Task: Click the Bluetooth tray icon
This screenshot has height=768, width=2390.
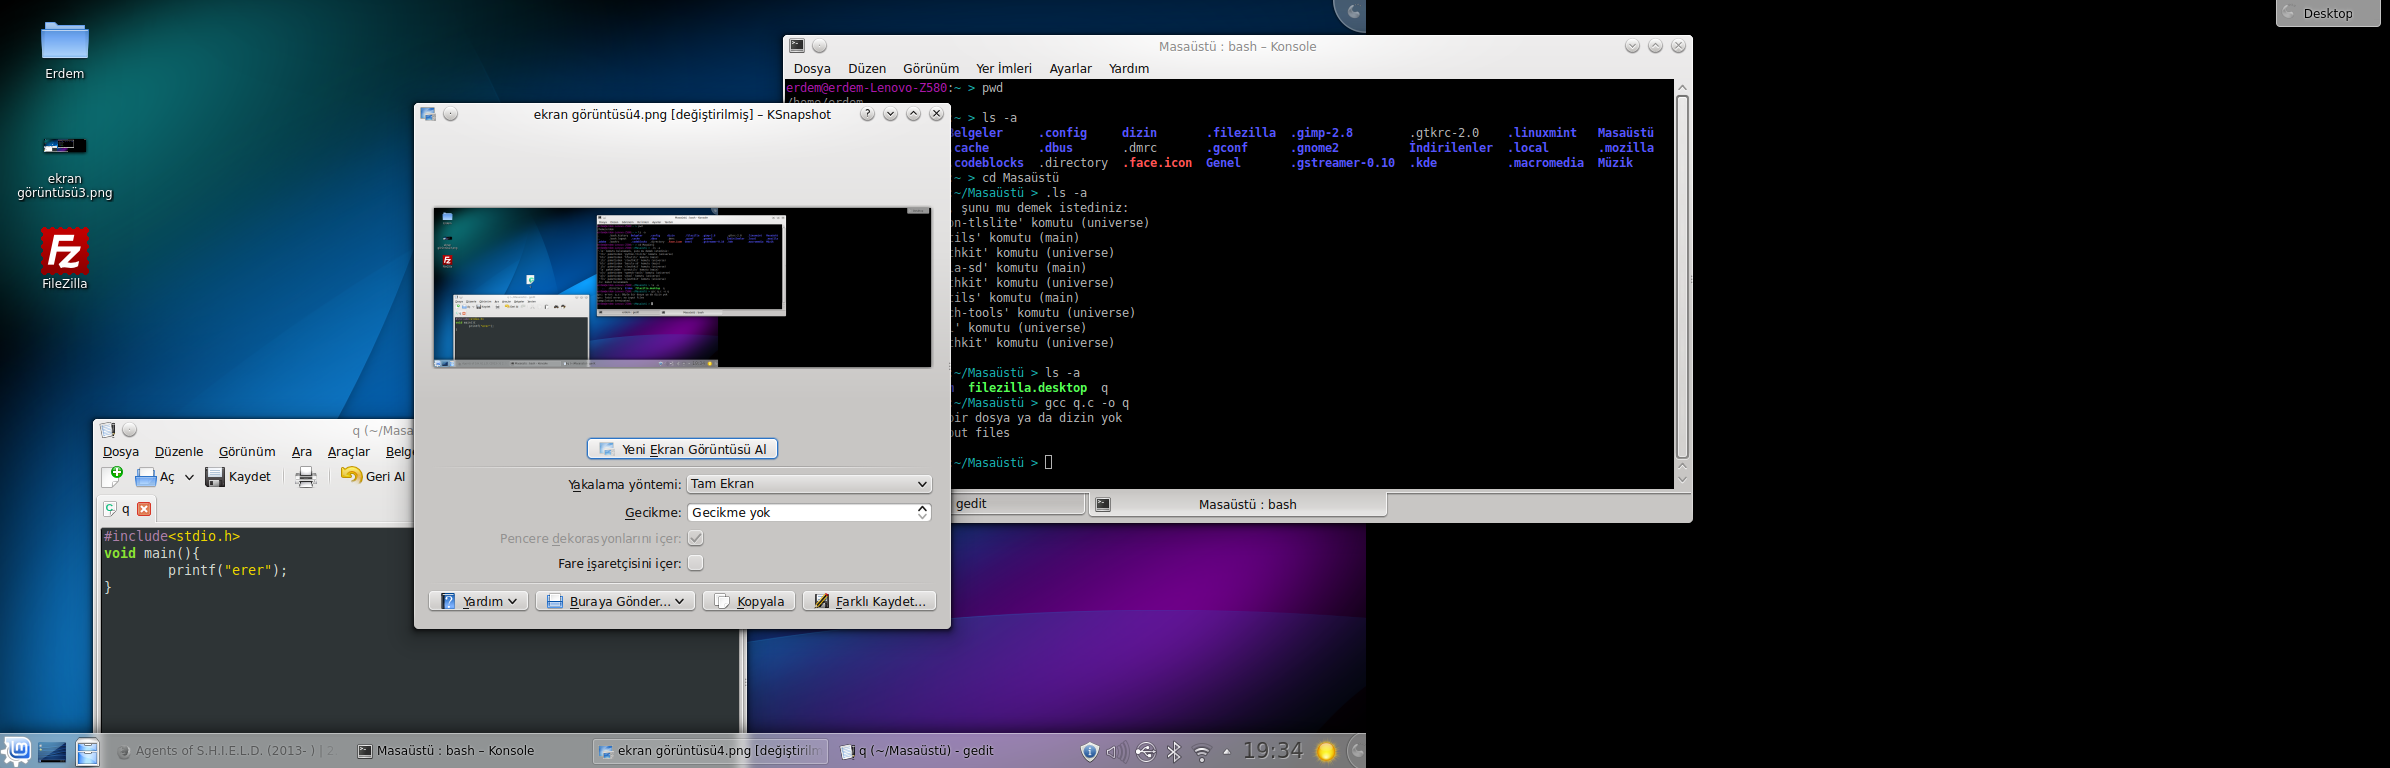Action: 1174,751
